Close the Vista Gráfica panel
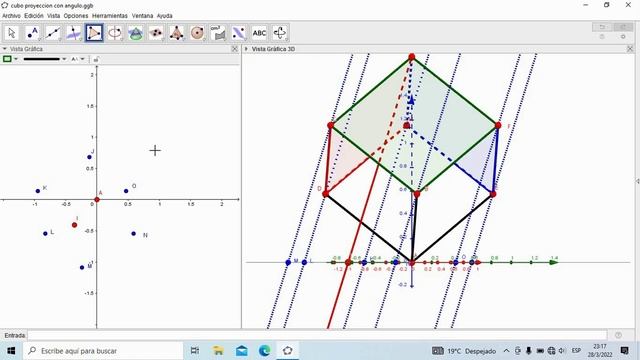The height and width of the screenshot is (360, 640). tap(235, 49)
